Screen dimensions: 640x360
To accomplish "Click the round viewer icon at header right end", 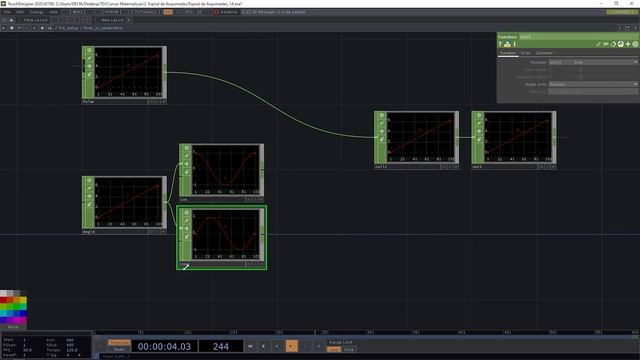I will [635, 44].
